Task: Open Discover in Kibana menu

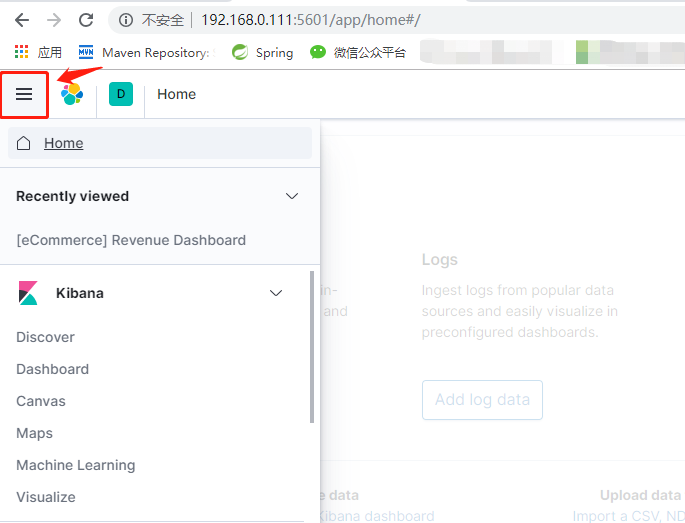Action: tap(45, 337)
